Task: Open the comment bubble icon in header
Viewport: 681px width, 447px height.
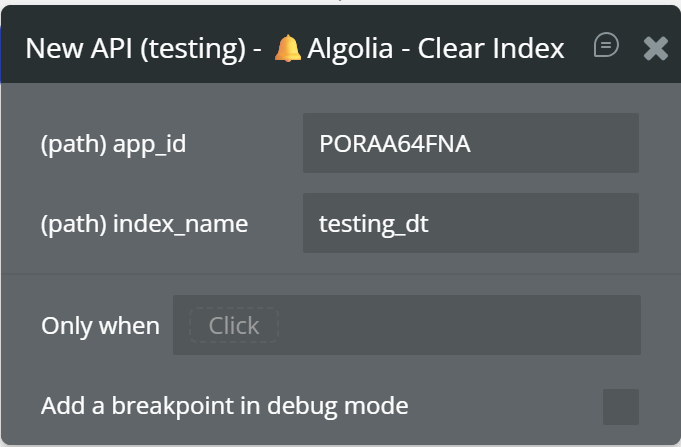Action: pos(606,45)
